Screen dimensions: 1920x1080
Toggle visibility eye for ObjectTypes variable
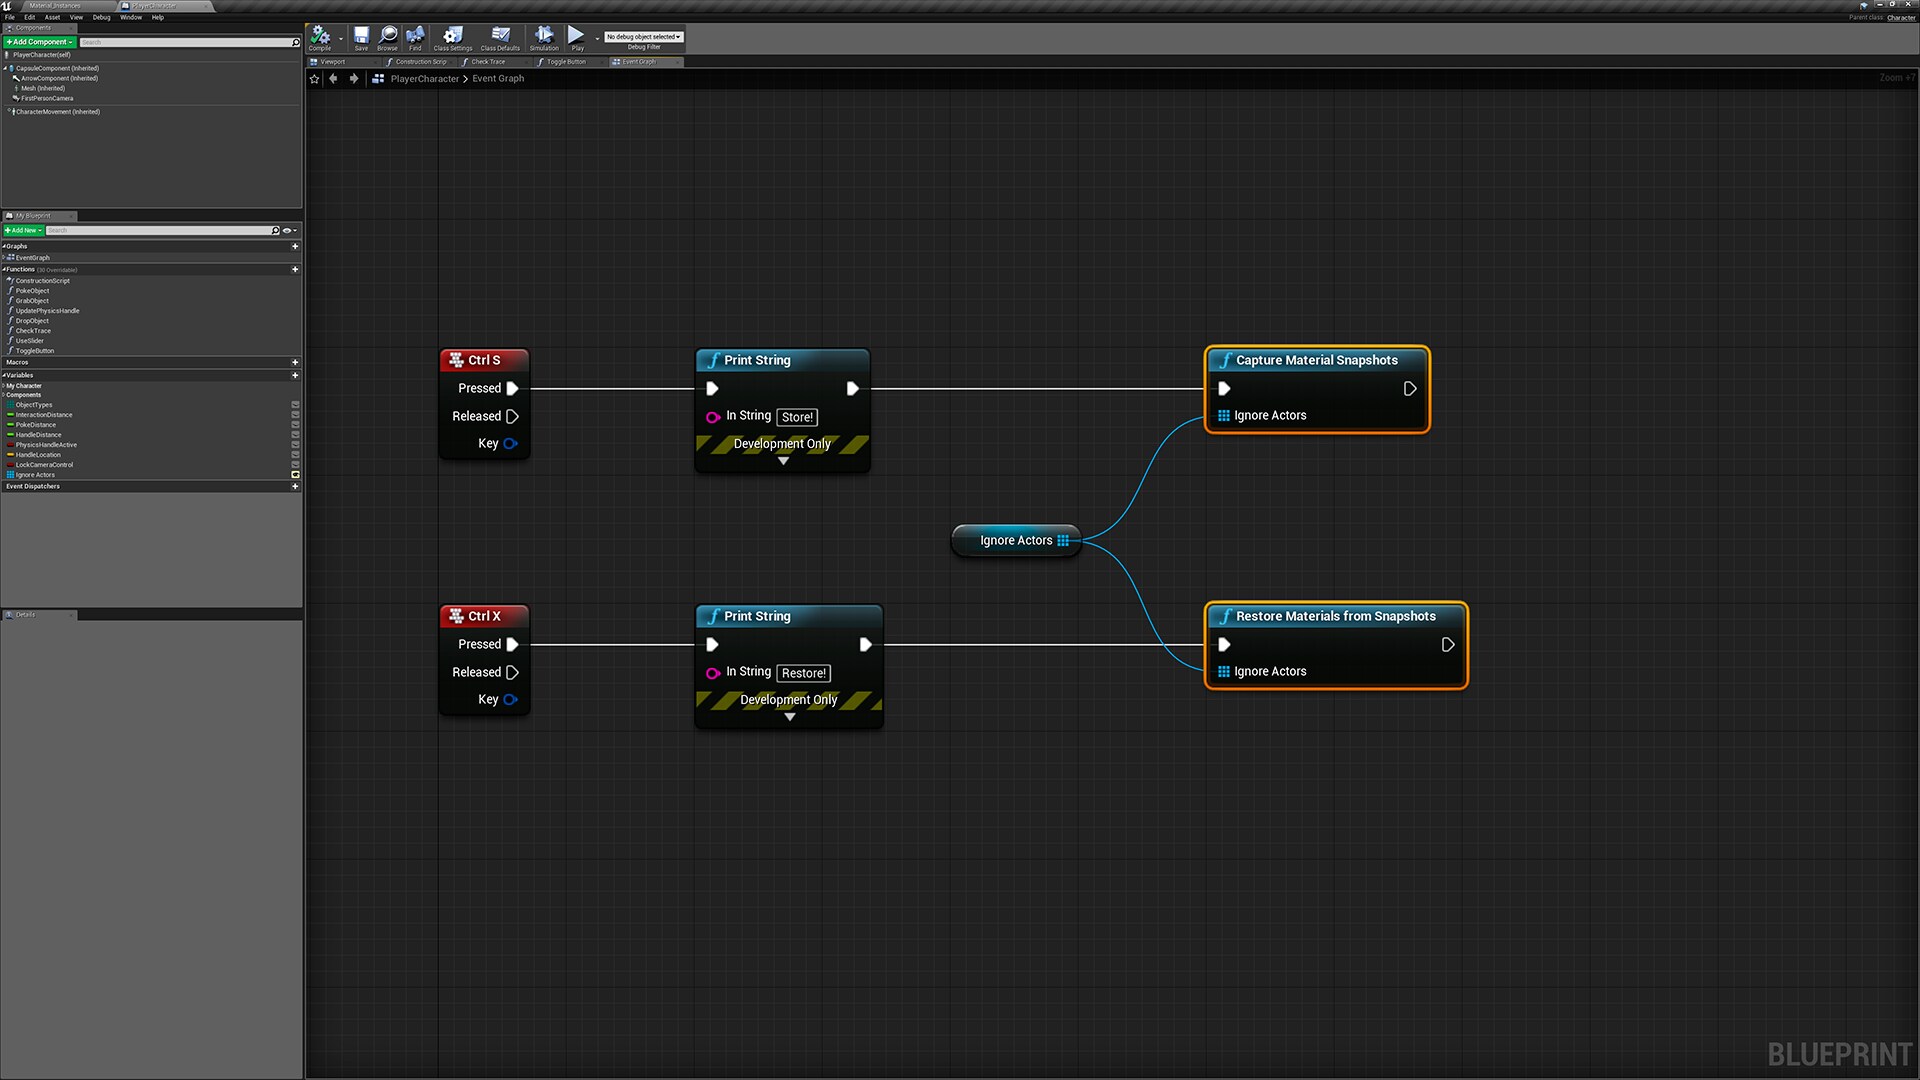(x=295, y=405)
